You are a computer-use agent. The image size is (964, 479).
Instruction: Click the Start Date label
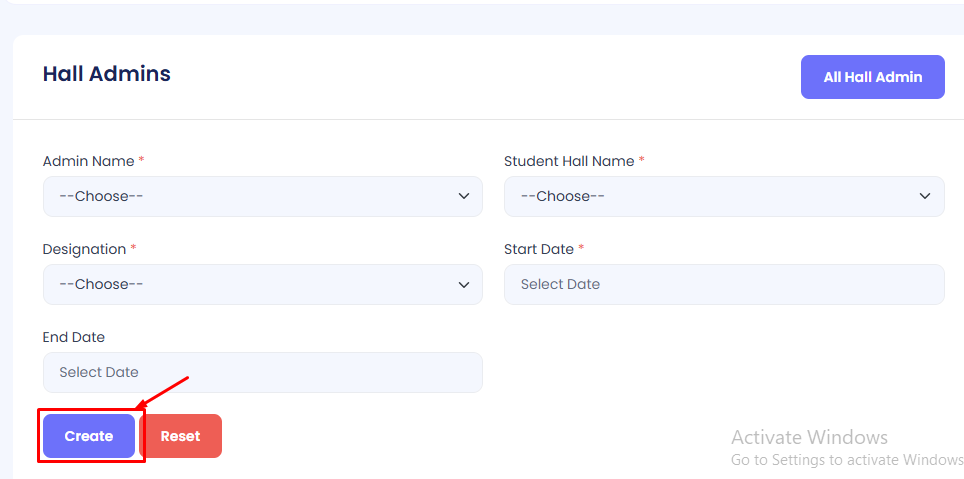click(539, 249)
